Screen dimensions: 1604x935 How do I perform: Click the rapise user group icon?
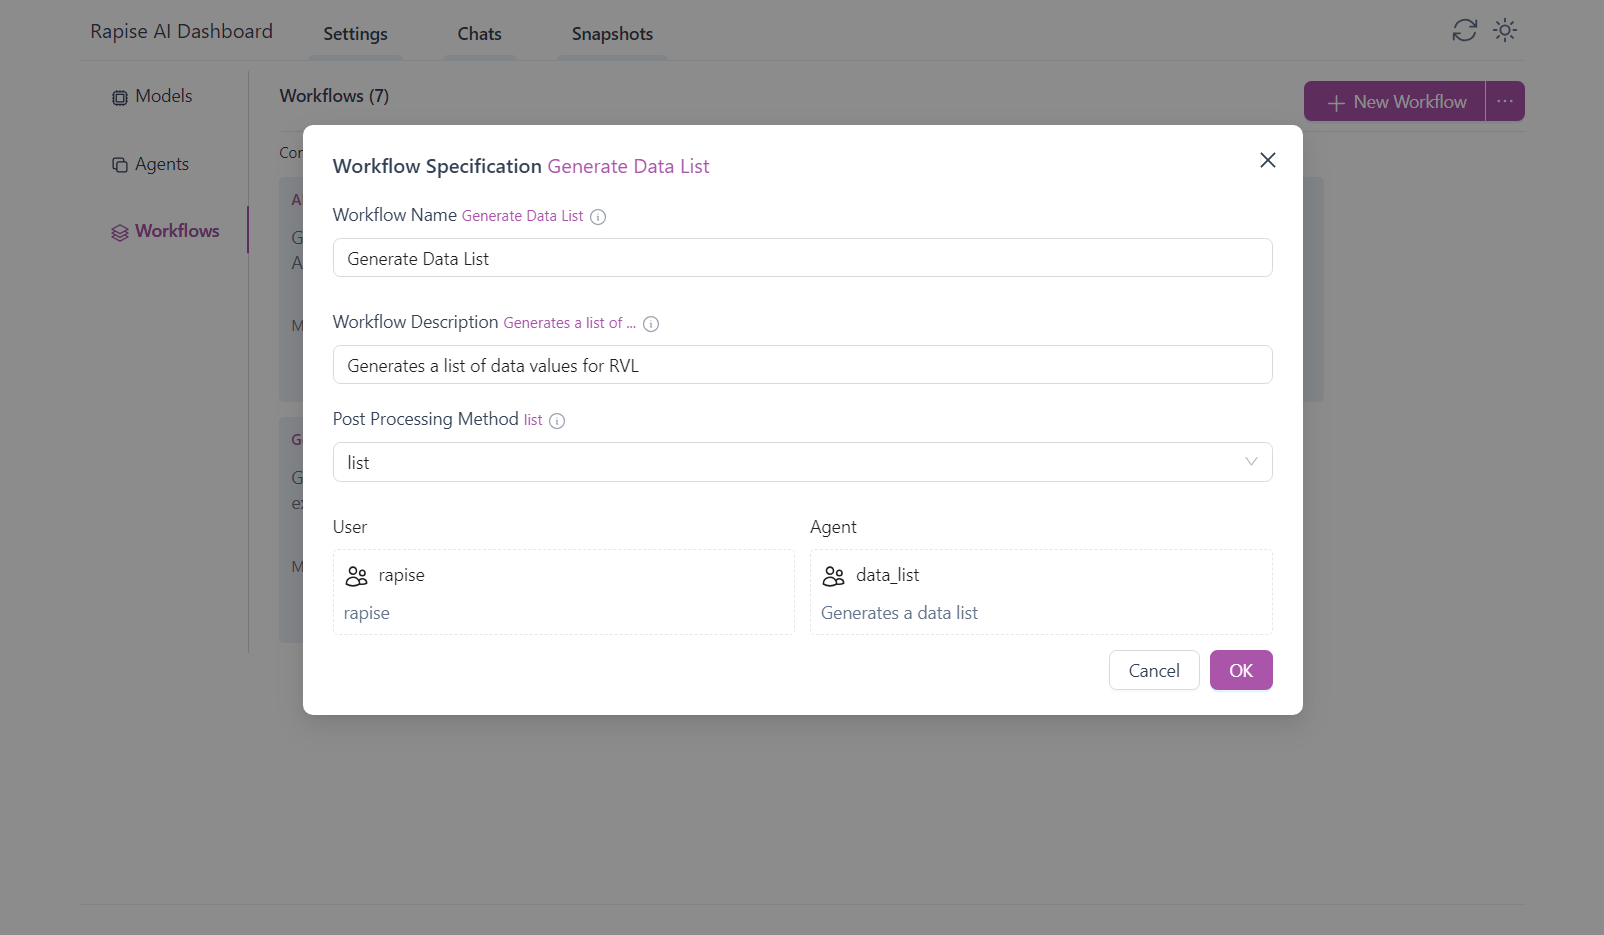pyautogui.click(x=356, y=576)
